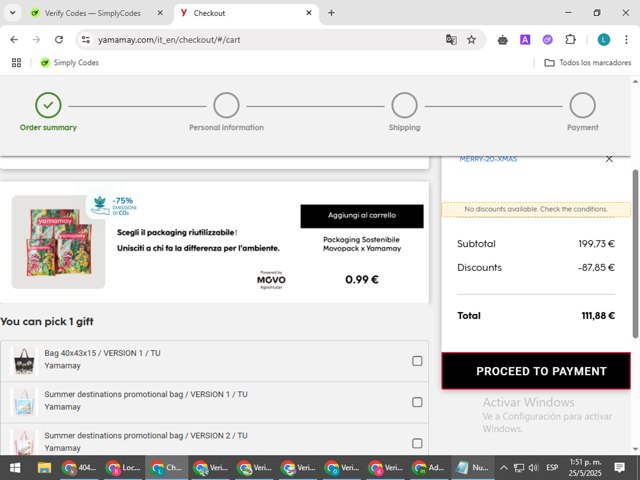The image size is (640, 480).
Task: Click Aggiungi al carrello button
Action: [362, 216]
